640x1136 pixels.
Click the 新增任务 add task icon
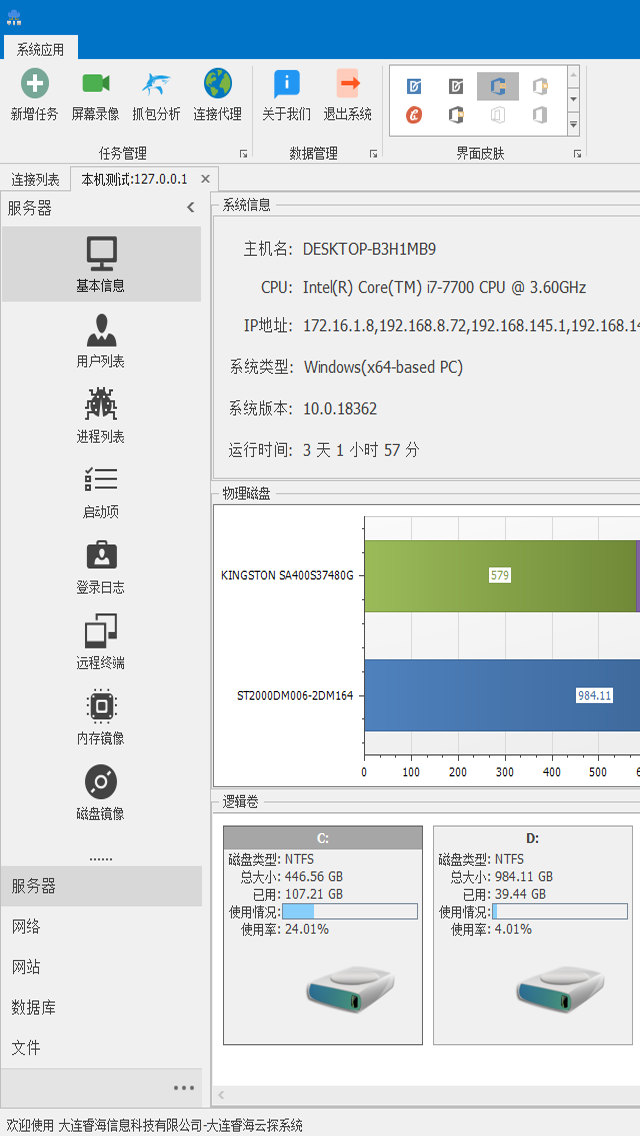(x=35, y=84)
